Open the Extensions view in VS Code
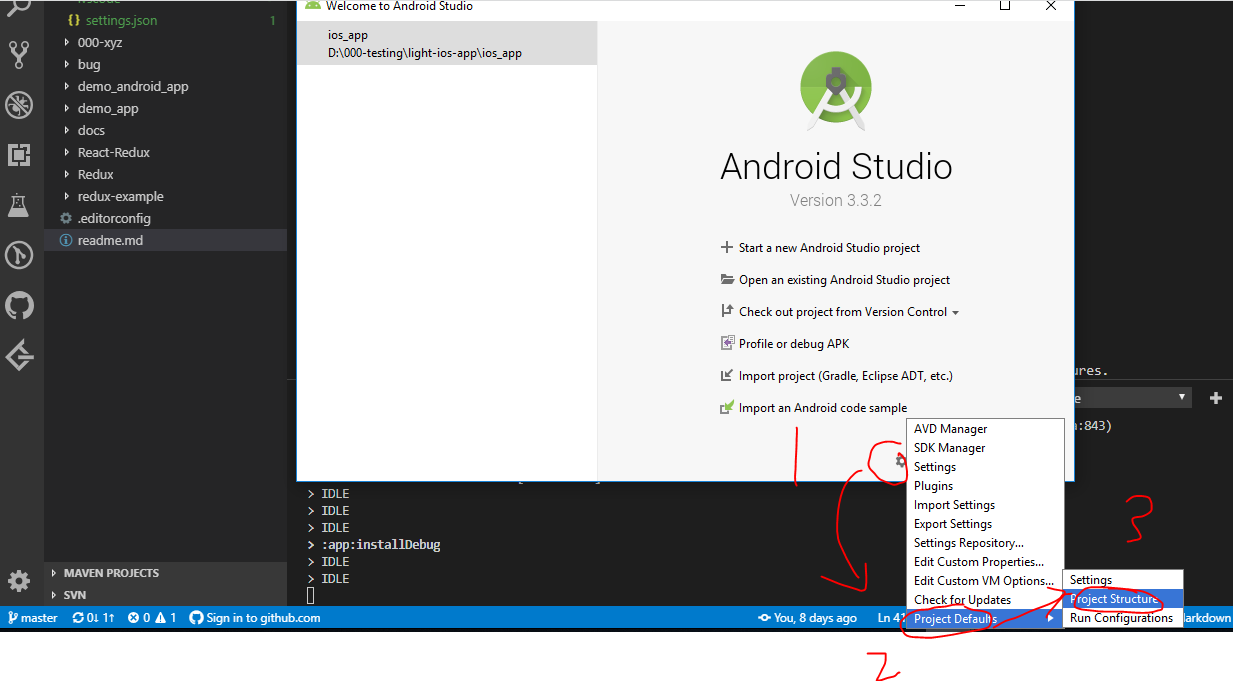 pyautogui.click(x=19, y=155)
